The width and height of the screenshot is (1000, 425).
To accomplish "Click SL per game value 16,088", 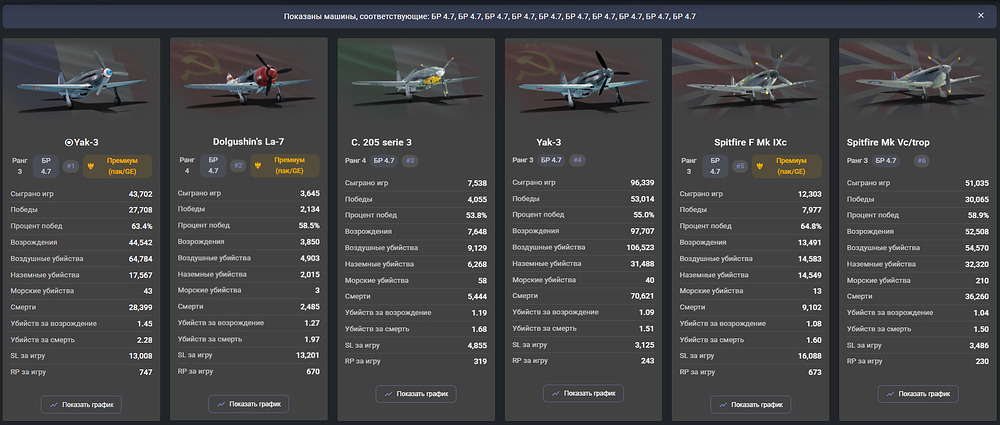I will click(809, 355).
